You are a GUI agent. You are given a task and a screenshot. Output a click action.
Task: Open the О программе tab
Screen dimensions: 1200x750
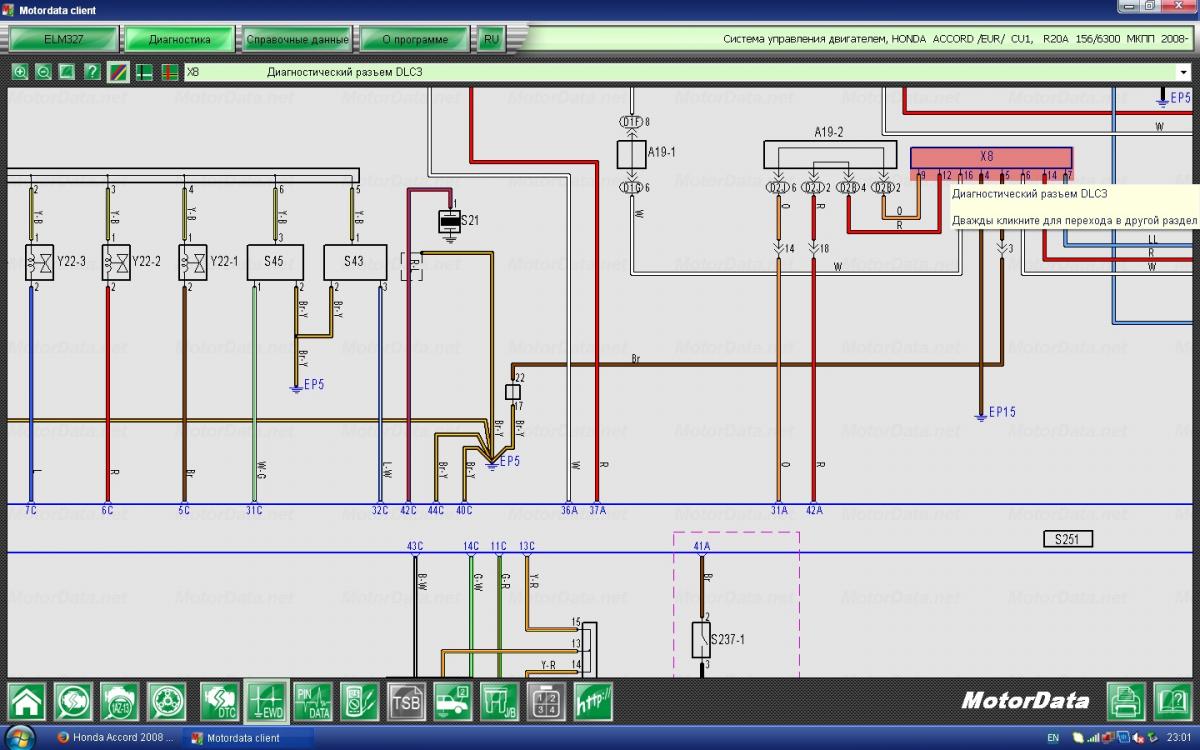[x=415, y=40]
